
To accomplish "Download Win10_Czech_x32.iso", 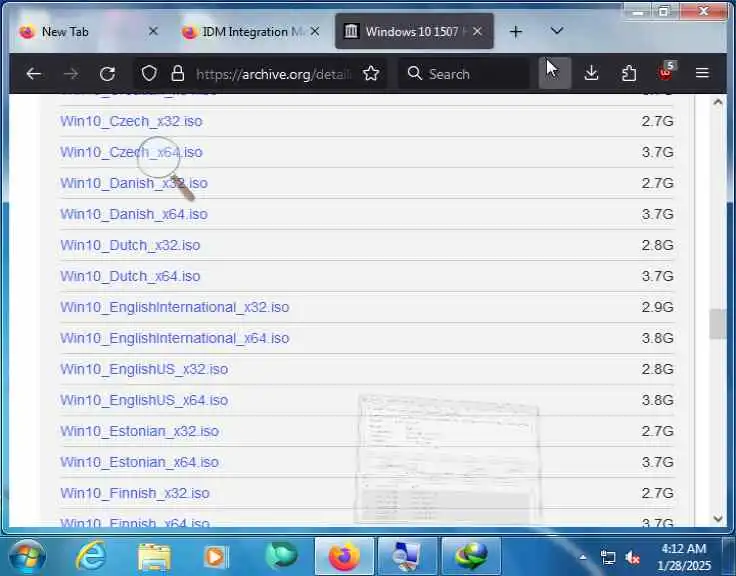I will tap(131, 121).
